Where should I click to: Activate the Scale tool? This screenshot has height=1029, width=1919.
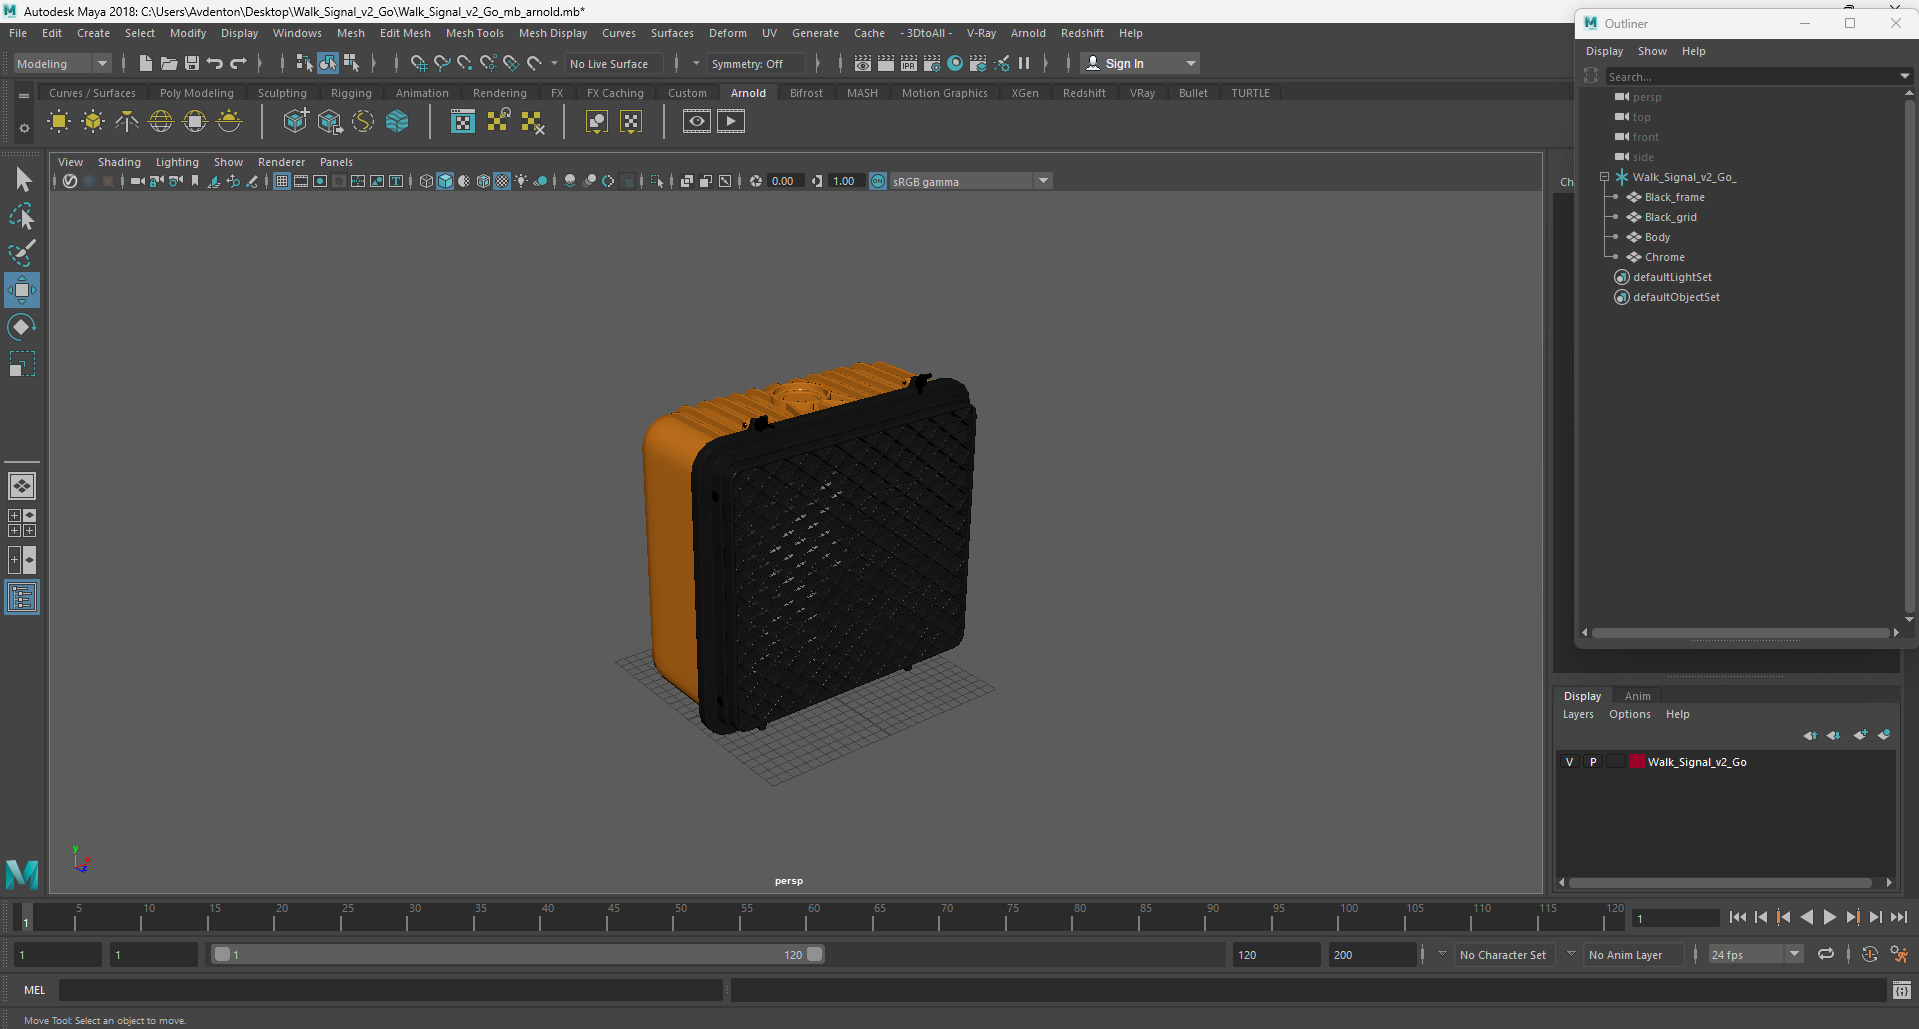pos(22,364)
